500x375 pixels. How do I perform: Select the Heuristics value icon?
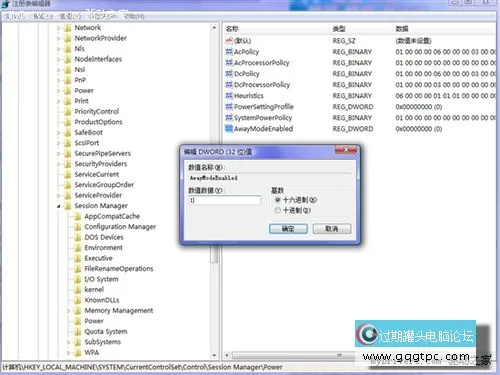[x=229, y=95]
